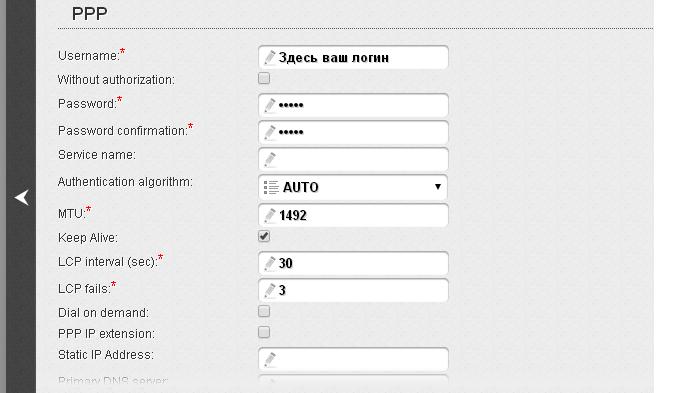Click the list icon in Authentication algorithm box
The width and height of the screenshot is (688, 393).
271,187
